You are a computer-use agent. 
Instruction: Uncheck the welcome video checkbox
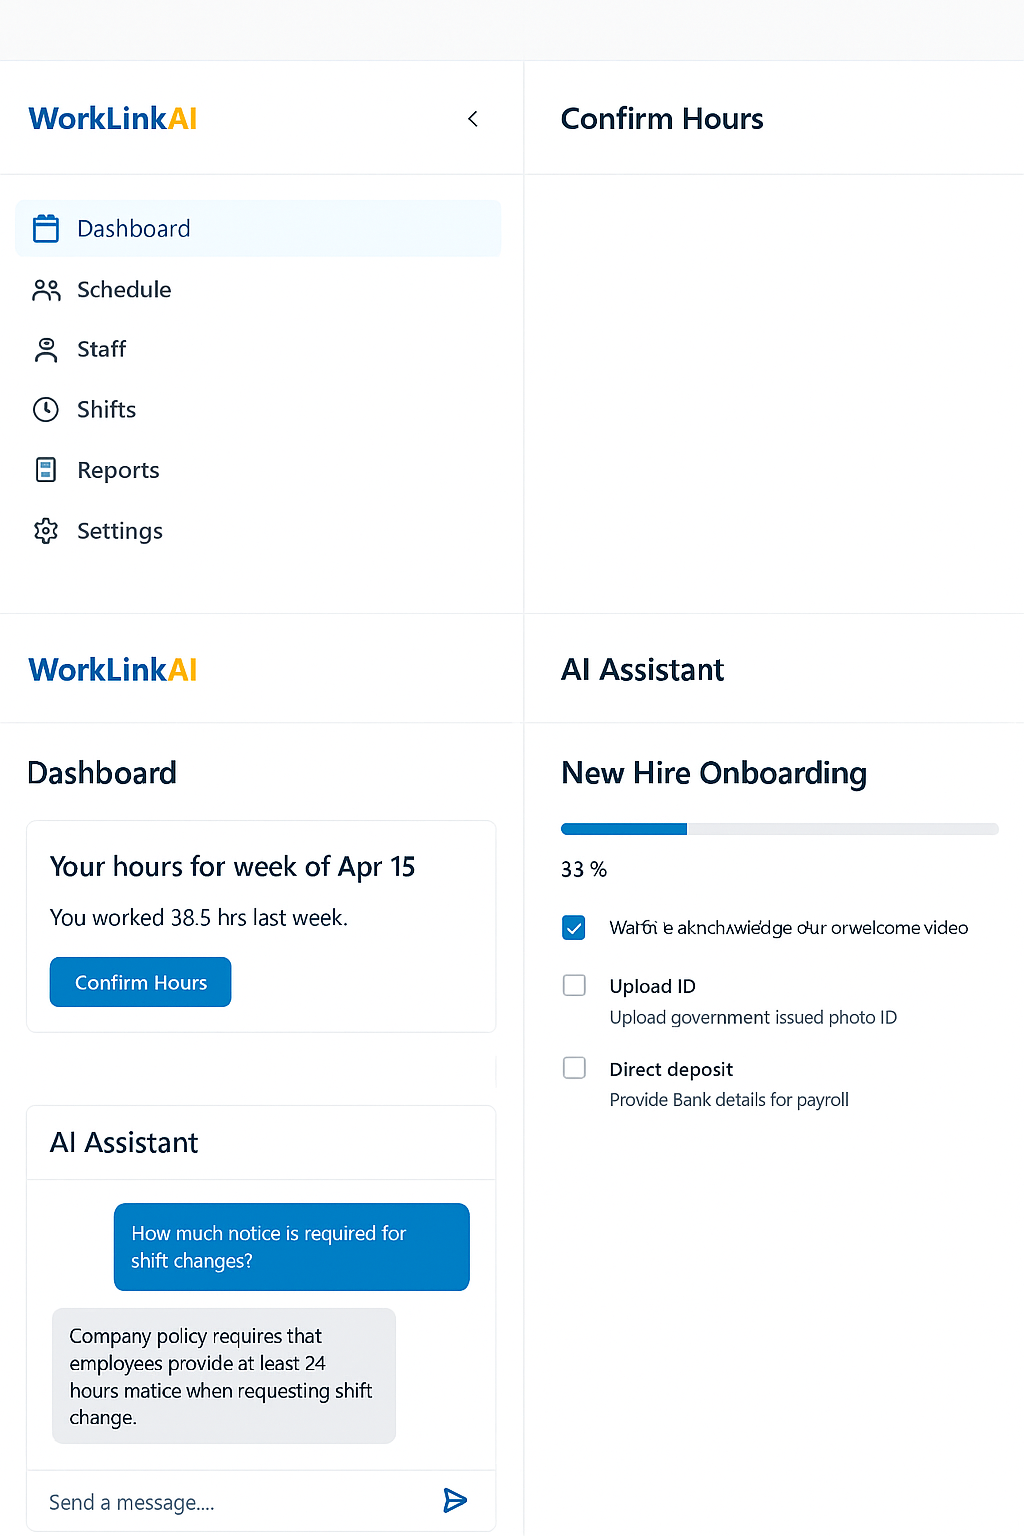coord(574,928)
